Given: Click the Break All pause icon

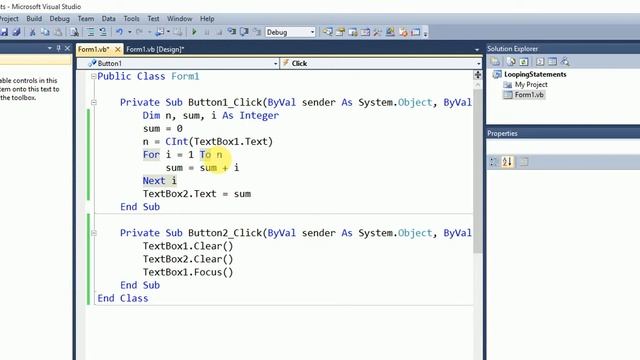Looking at the screenshot, I should click(x=207, y=32).
